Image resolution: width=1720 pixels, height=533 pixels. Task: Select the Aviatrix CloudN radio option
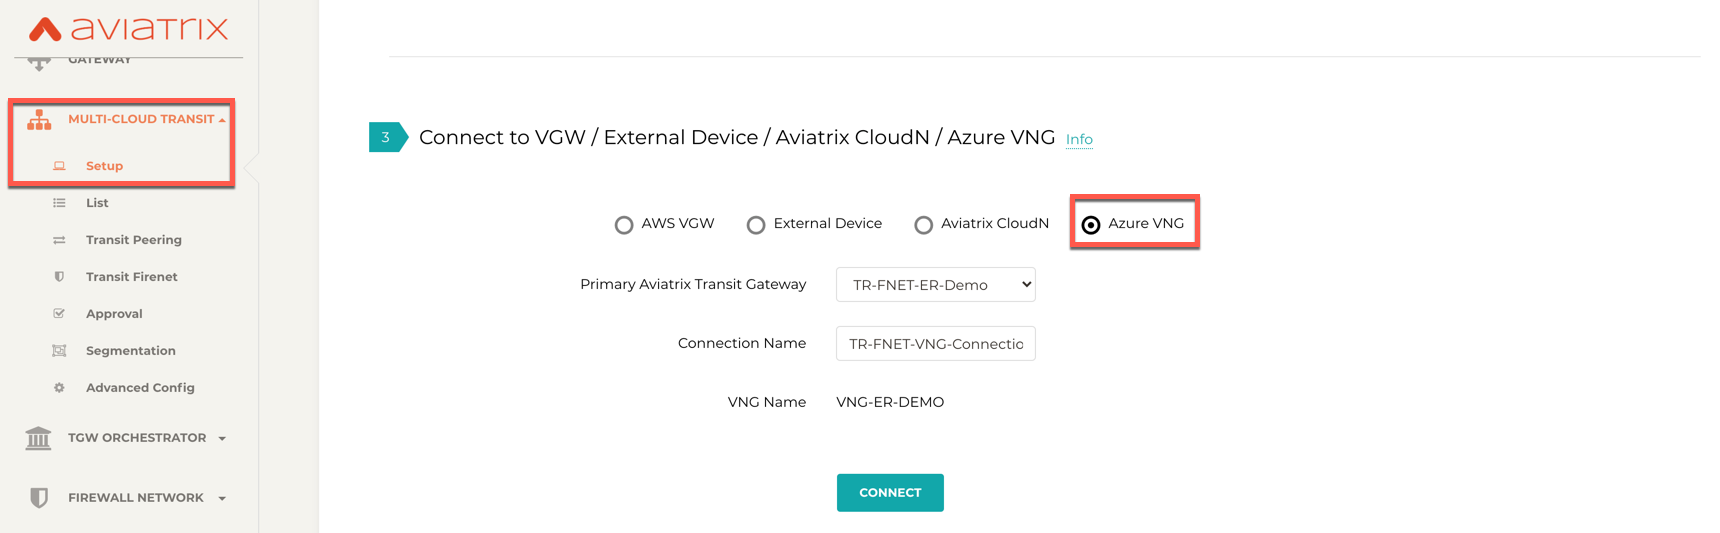924,225
